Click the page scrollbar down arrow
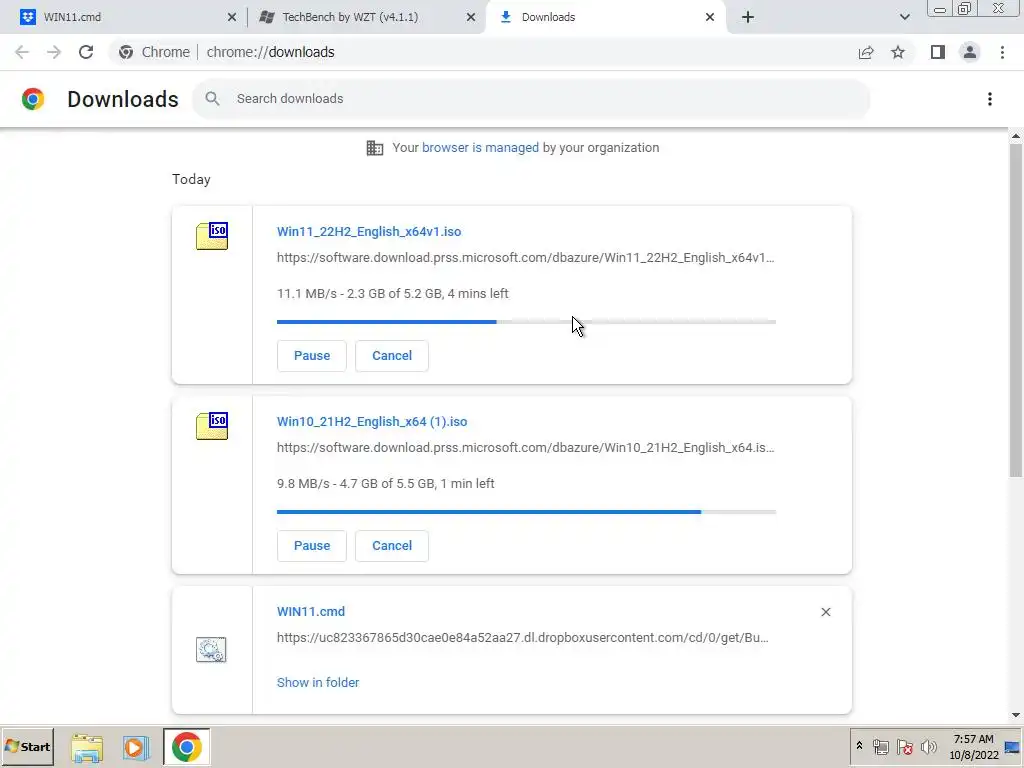1024x768 pixels. click(1016, 715)
